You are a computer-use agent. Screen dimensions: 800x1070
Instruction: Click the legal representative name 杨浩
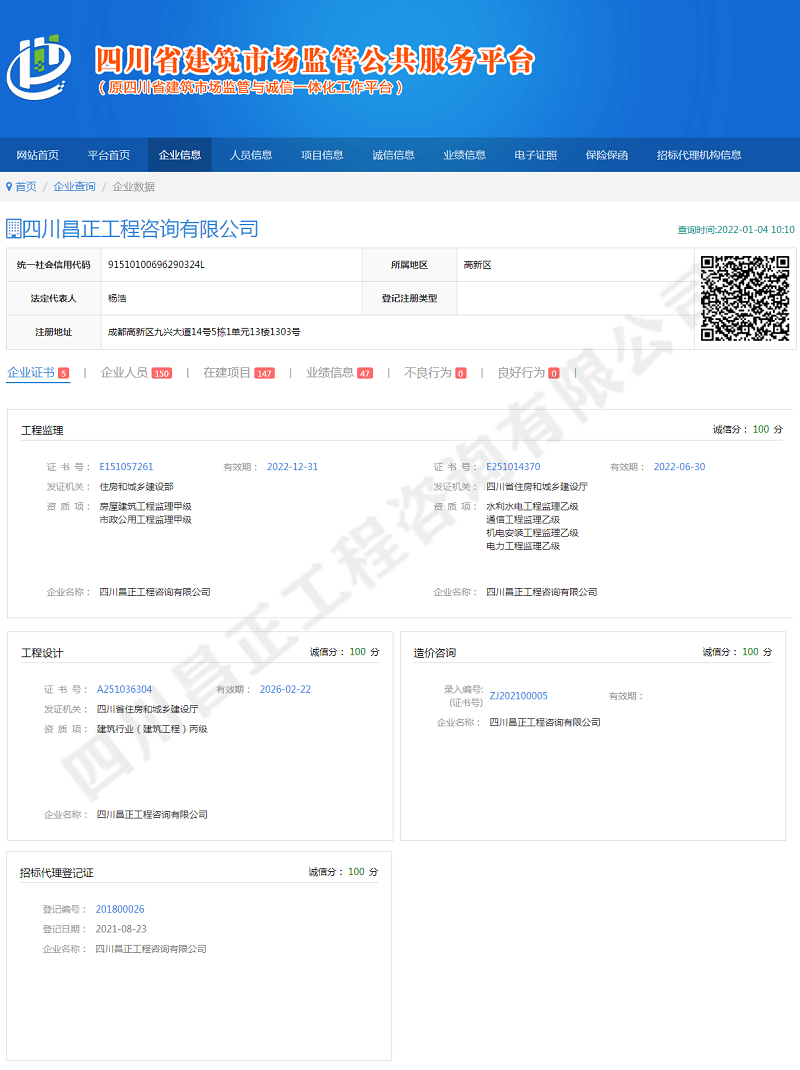(117, 298)
